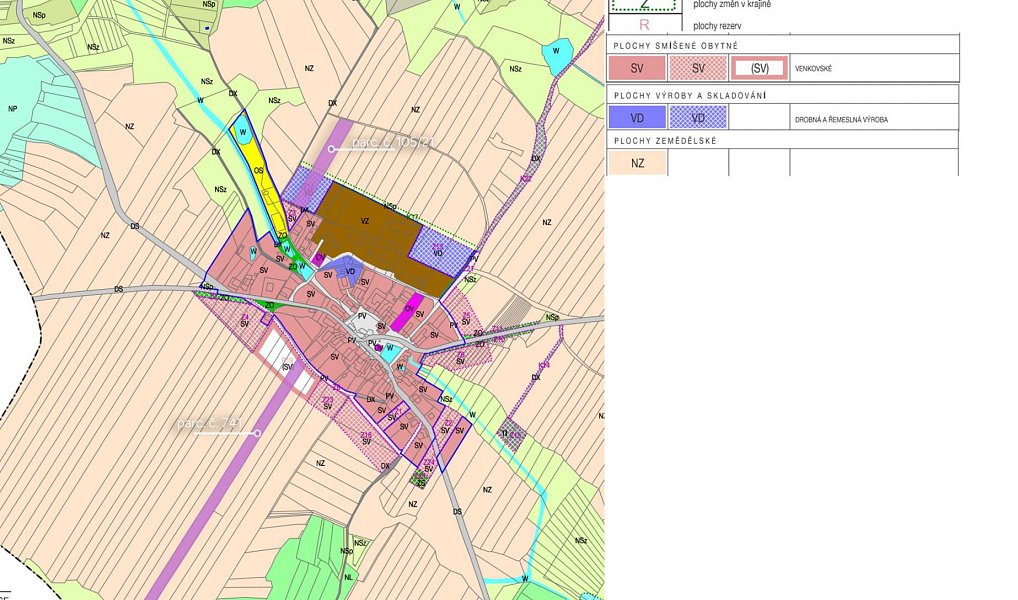Click the hatched SV legend swatch

[x=698, y=68]
